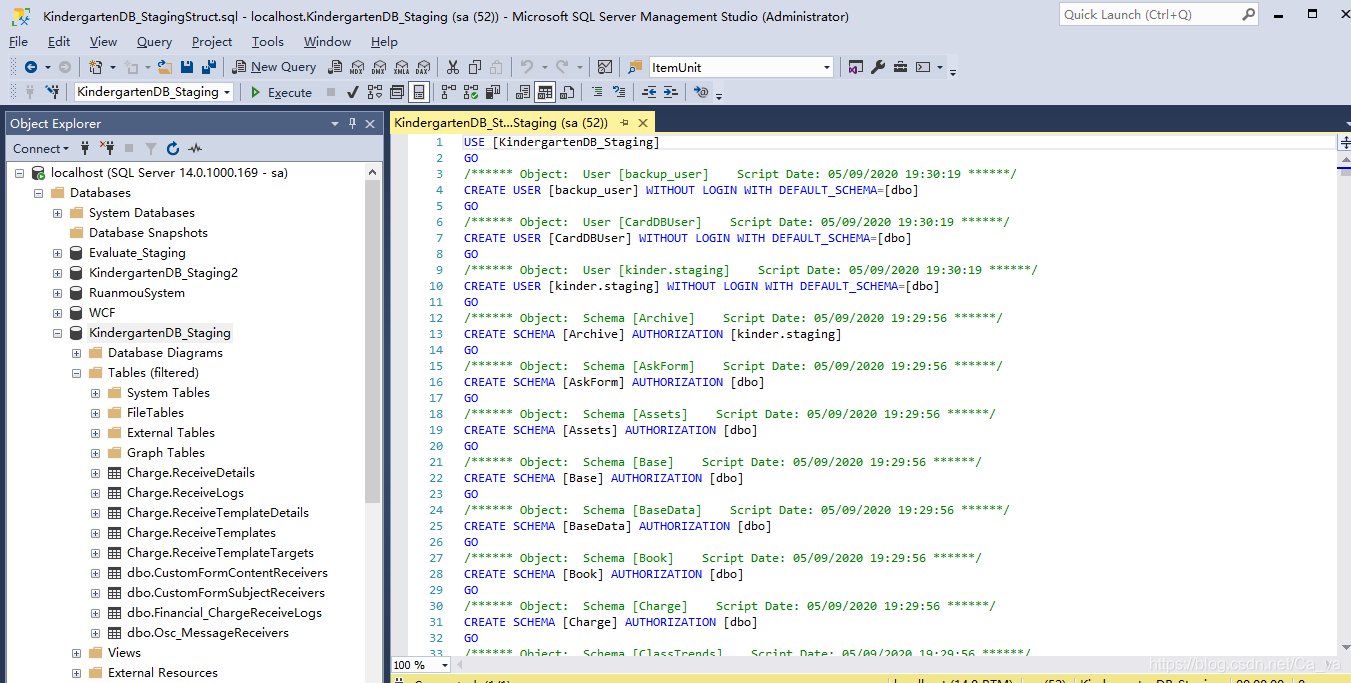Click the Open File folder icon

coord(164,67)
